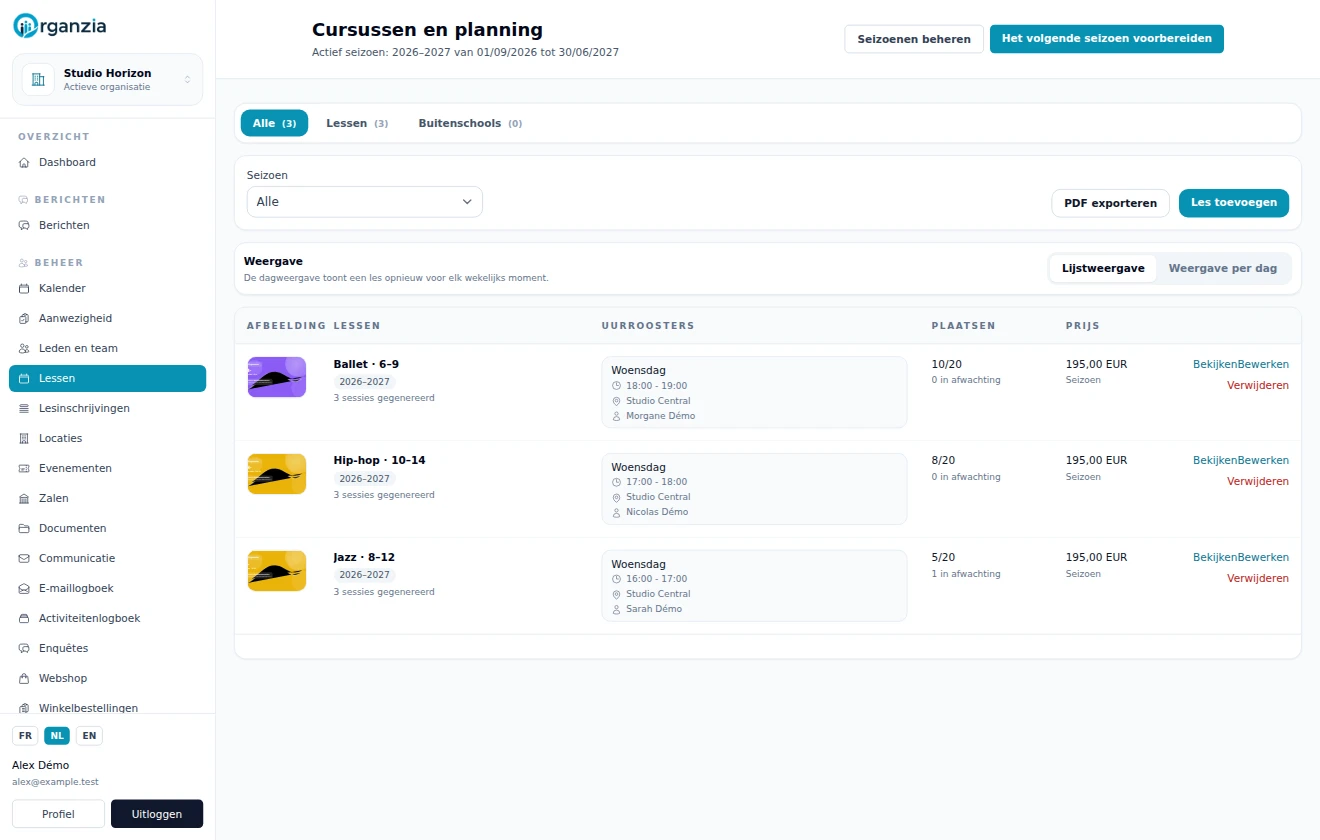1320x840 pixels.
Task: Switch language to FR
Action: (x=25, y=736)
